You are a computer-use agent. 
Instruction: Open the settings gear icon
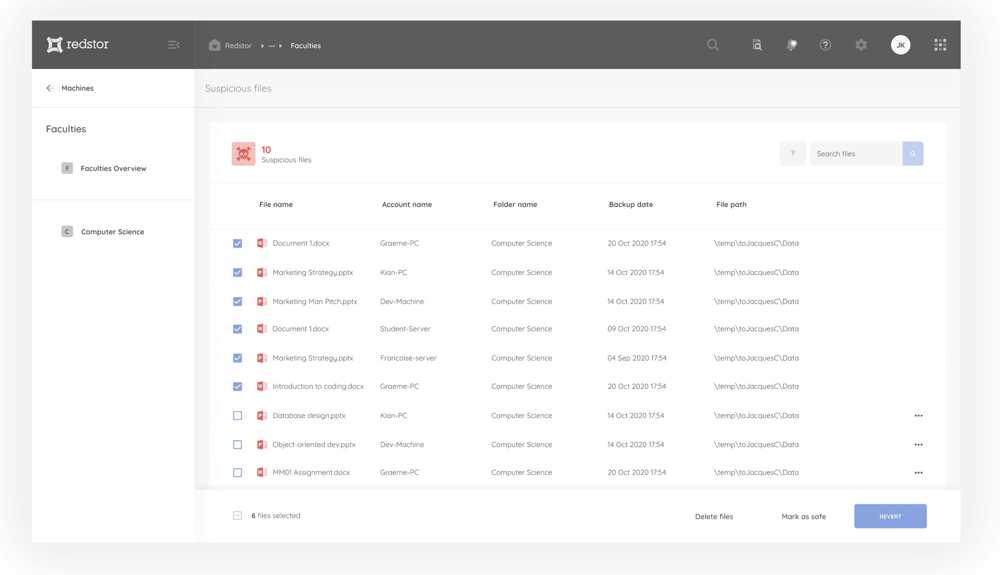(861, 45)
